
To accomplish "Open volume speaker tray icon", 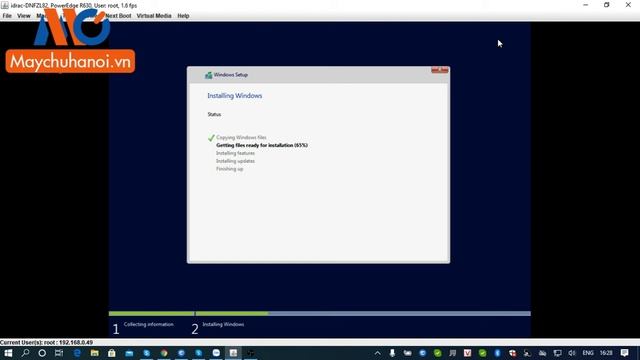I will (x=572, y=353).
